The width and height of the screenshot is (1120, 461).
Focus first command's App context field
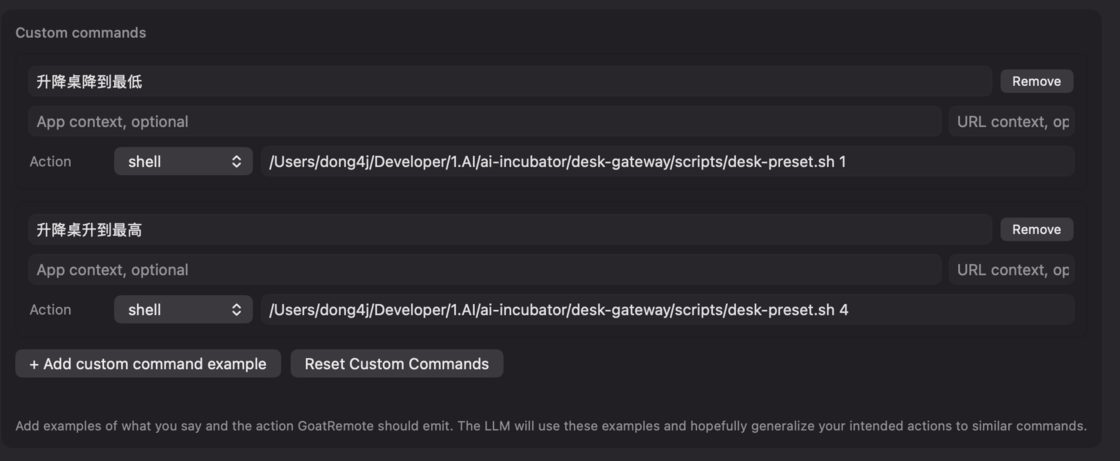point(485,122)
